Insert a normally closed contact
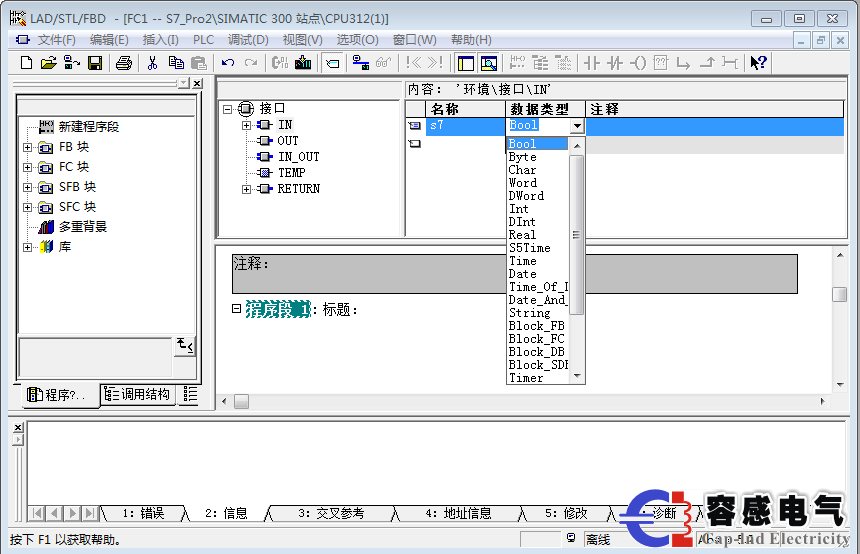 pyautogui.click(x=615, y=63)
